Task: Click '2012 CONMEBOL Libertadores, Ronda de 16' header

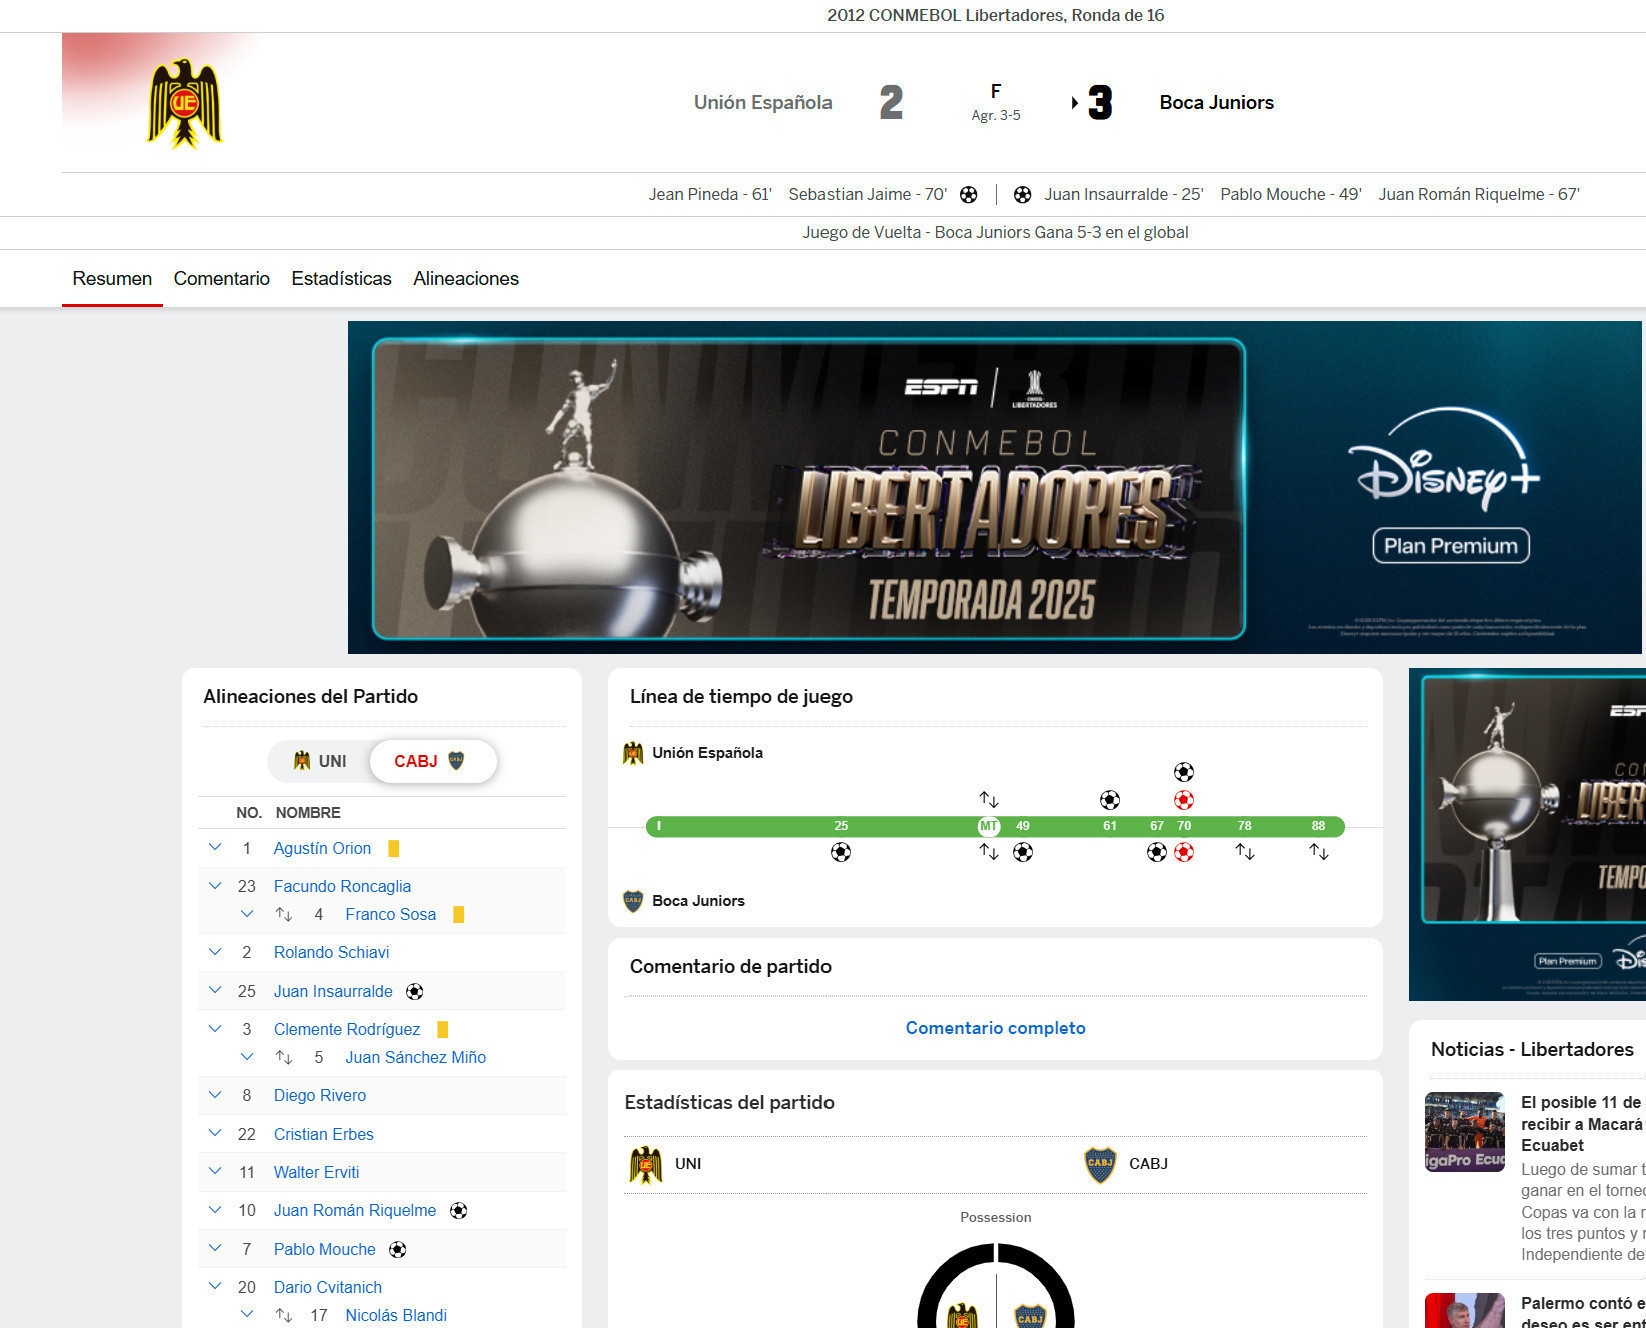Action: point(995,15)
